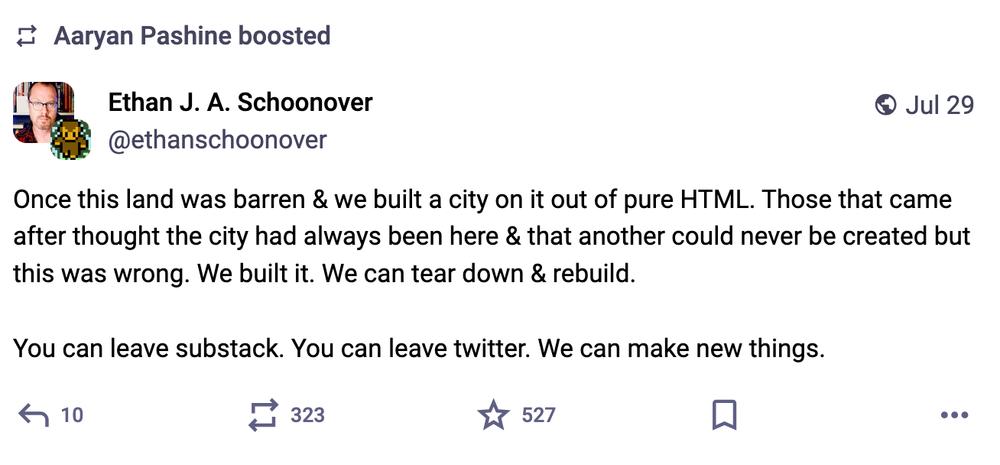The width and height of the screenshot is (1000, 465).
Task: Click the favorites count 527
Action: (x=538, y=415)
